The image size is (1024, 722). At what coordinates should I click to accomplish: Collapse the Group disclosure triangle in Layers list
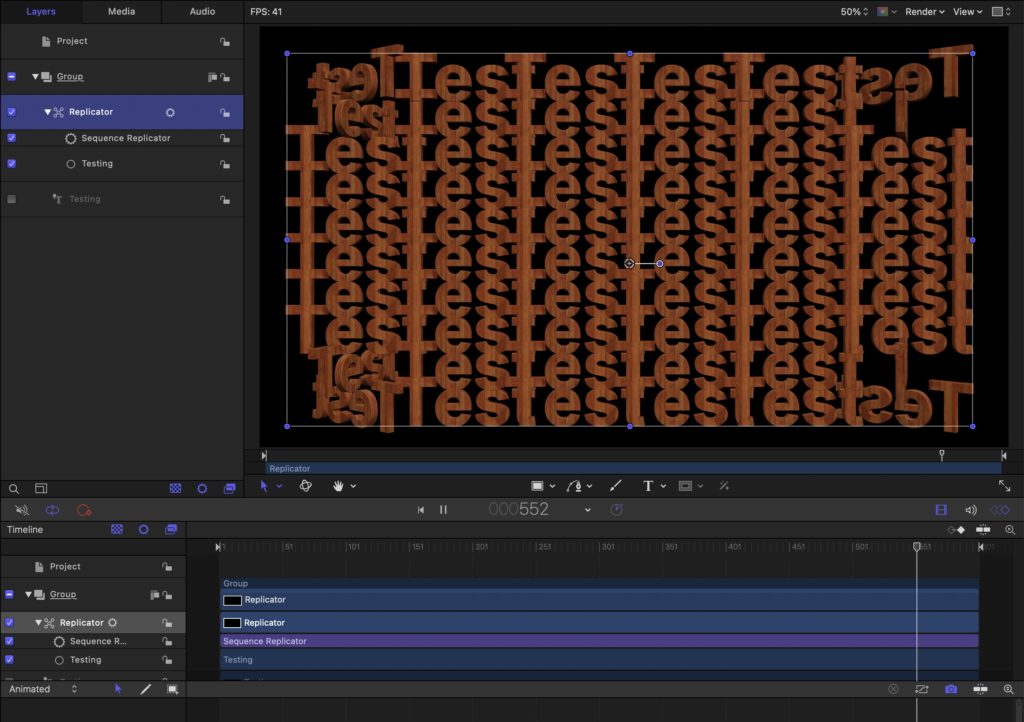click(x=35, y=76)
